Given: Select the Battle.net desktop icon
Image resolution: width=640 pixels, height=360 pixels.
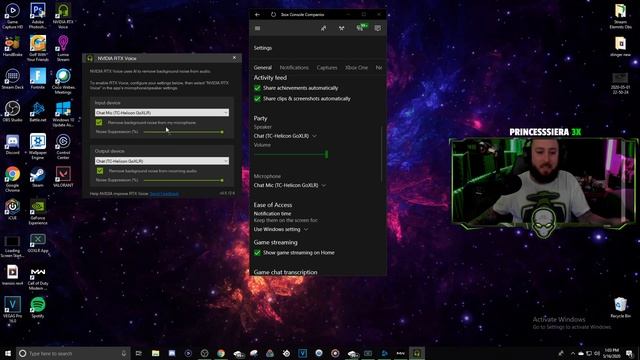Looking at the screenshot, I should pyautogui.click(x=38, y=111).
